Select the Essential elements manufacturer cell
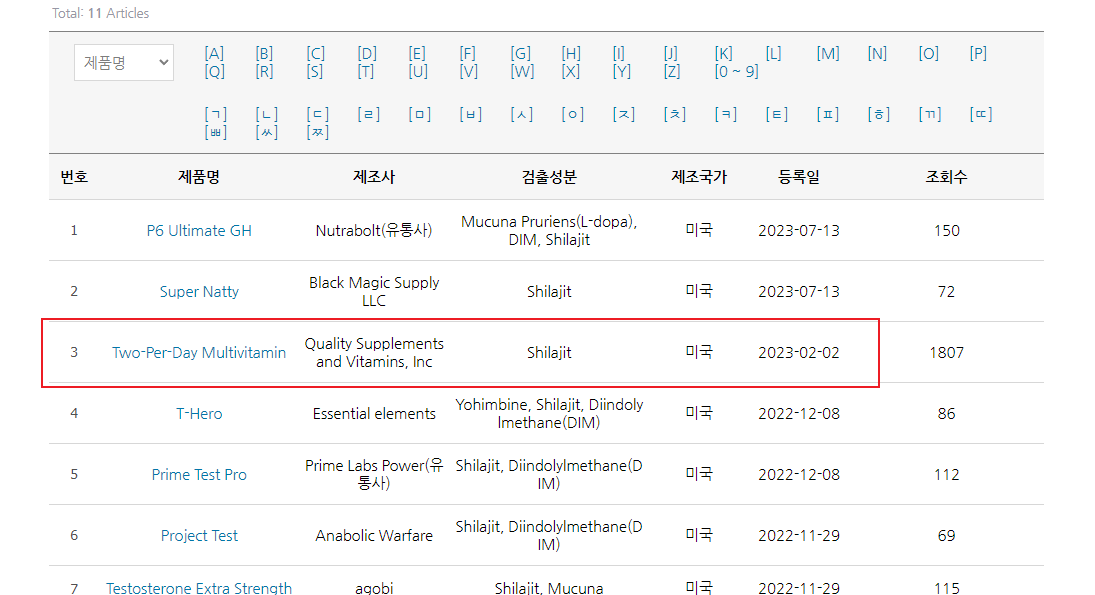Screen dimensions: 1095x595 [x=374, y=413]
